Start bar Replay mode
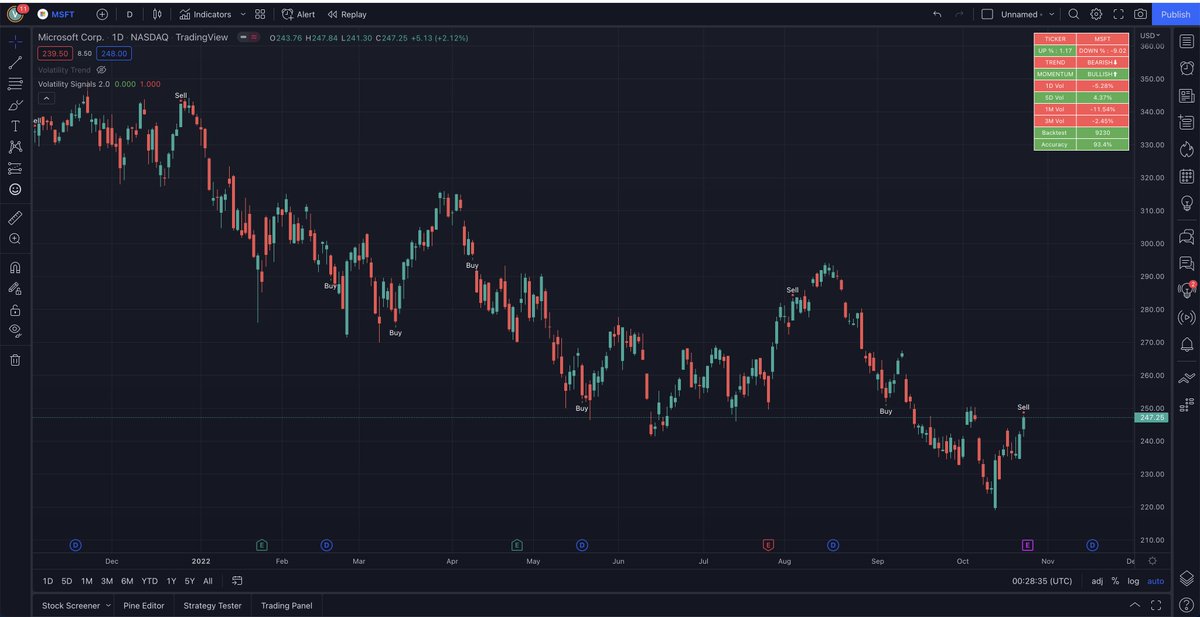 (347, 14)
